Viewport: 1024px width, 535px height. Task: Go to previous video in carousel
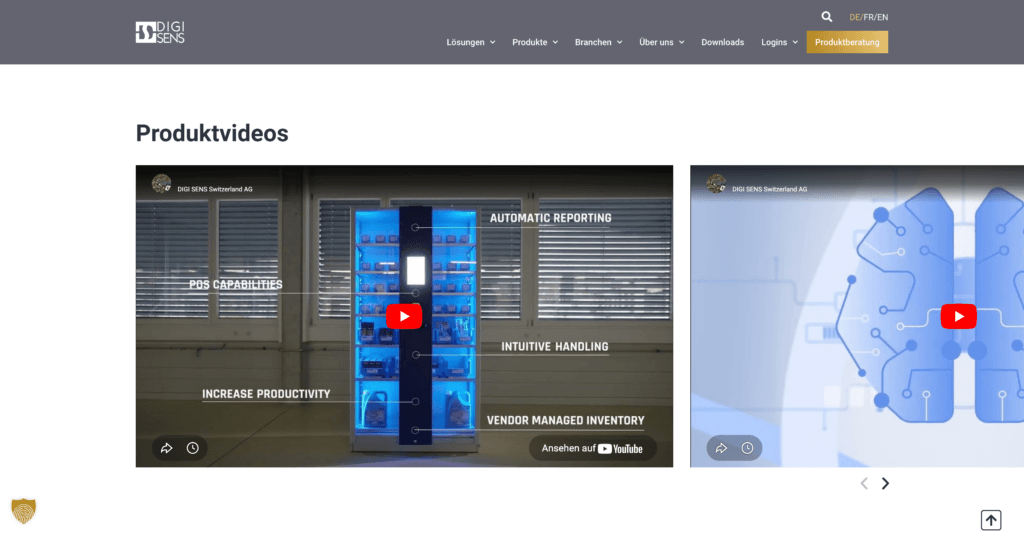coord(864,483)
